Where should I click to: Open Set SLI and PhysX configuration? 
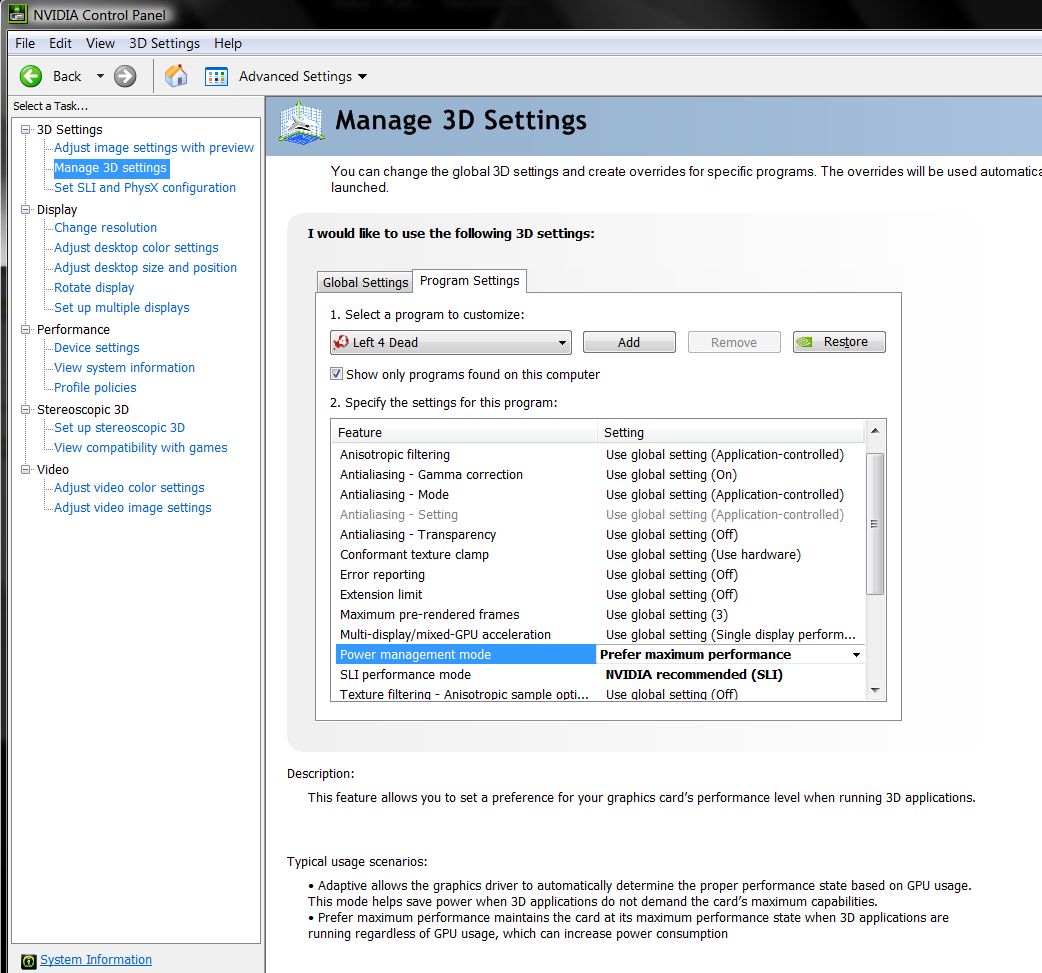point(145,187)
